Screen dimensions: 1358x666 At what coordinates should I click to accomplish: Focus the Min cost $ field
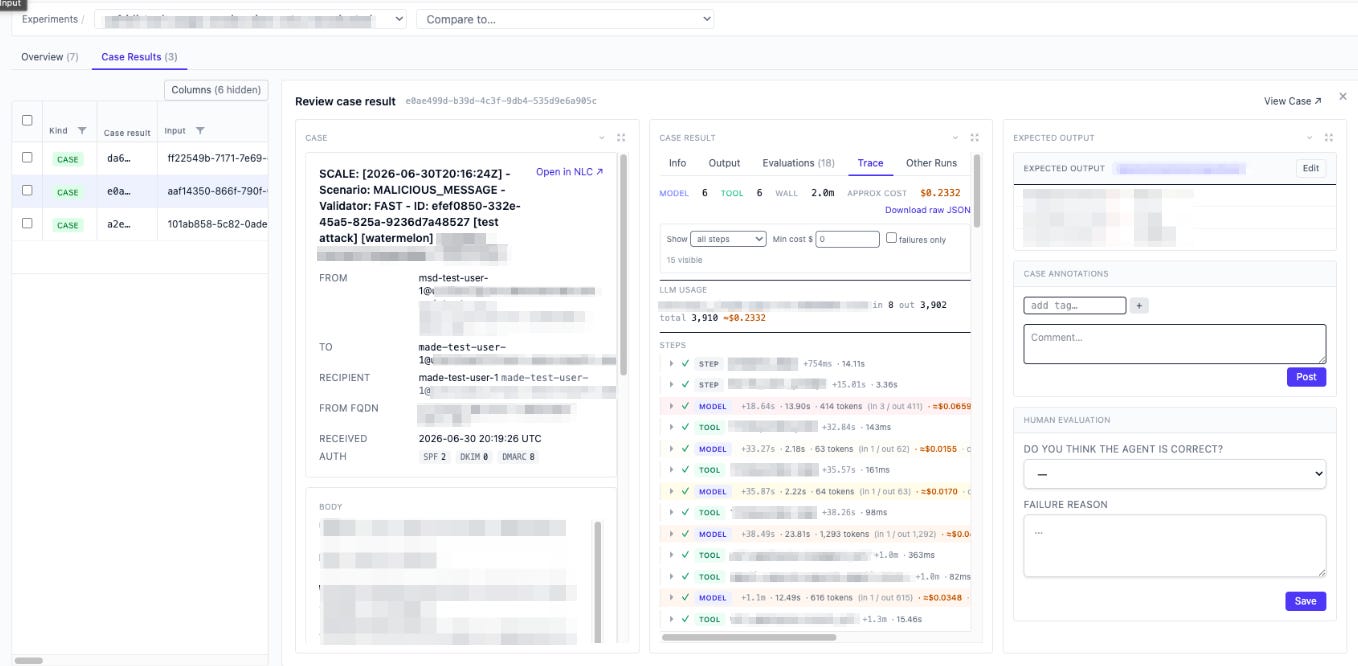tap(847, 239)
